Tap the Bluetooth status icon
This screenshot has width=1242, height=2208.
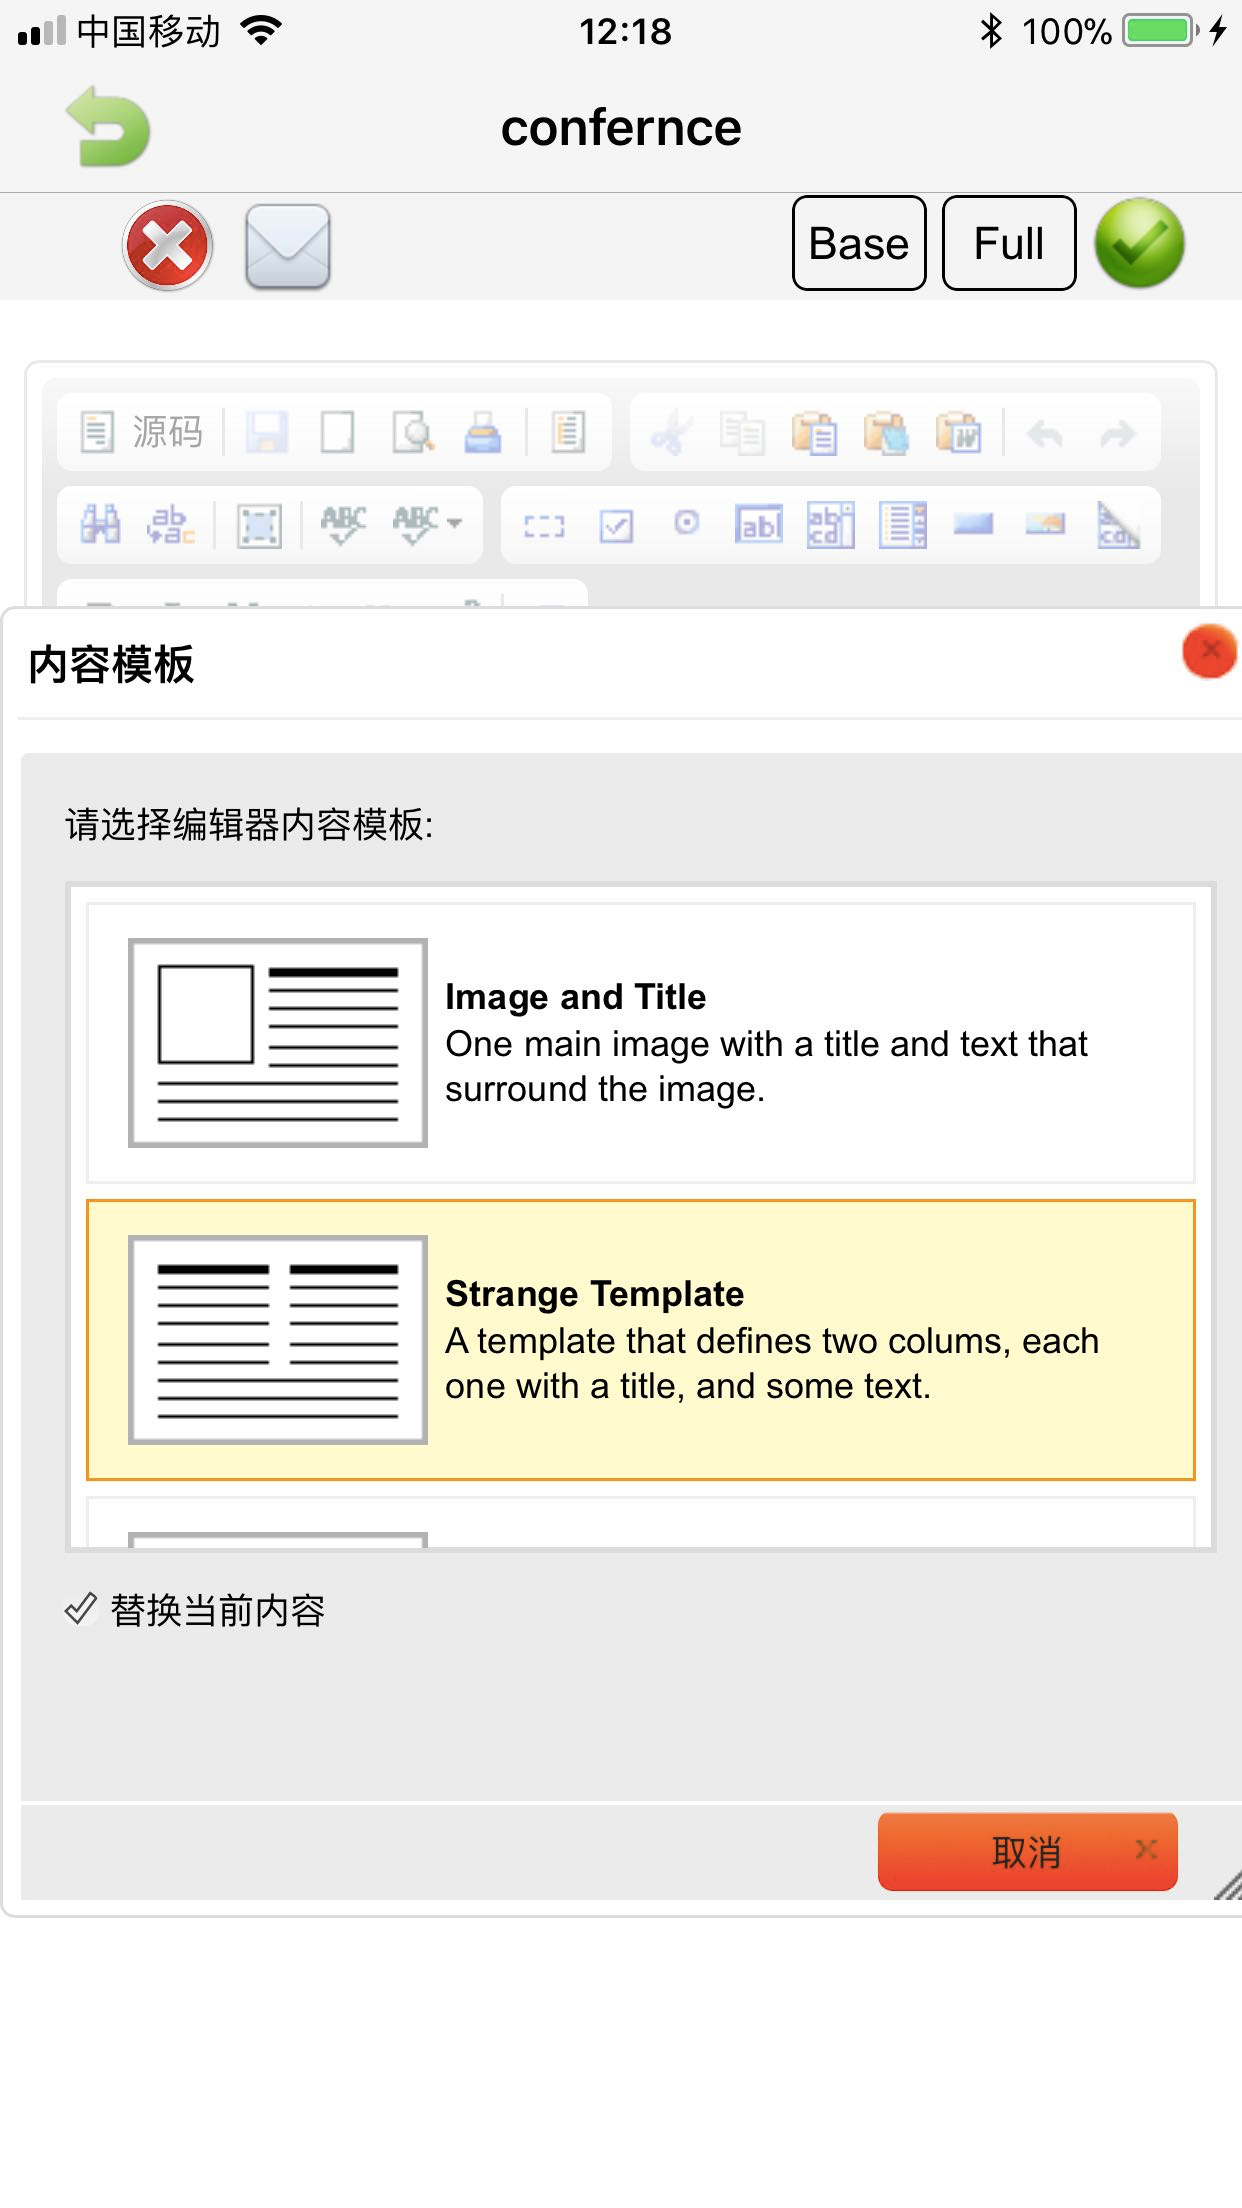point(990,31)
